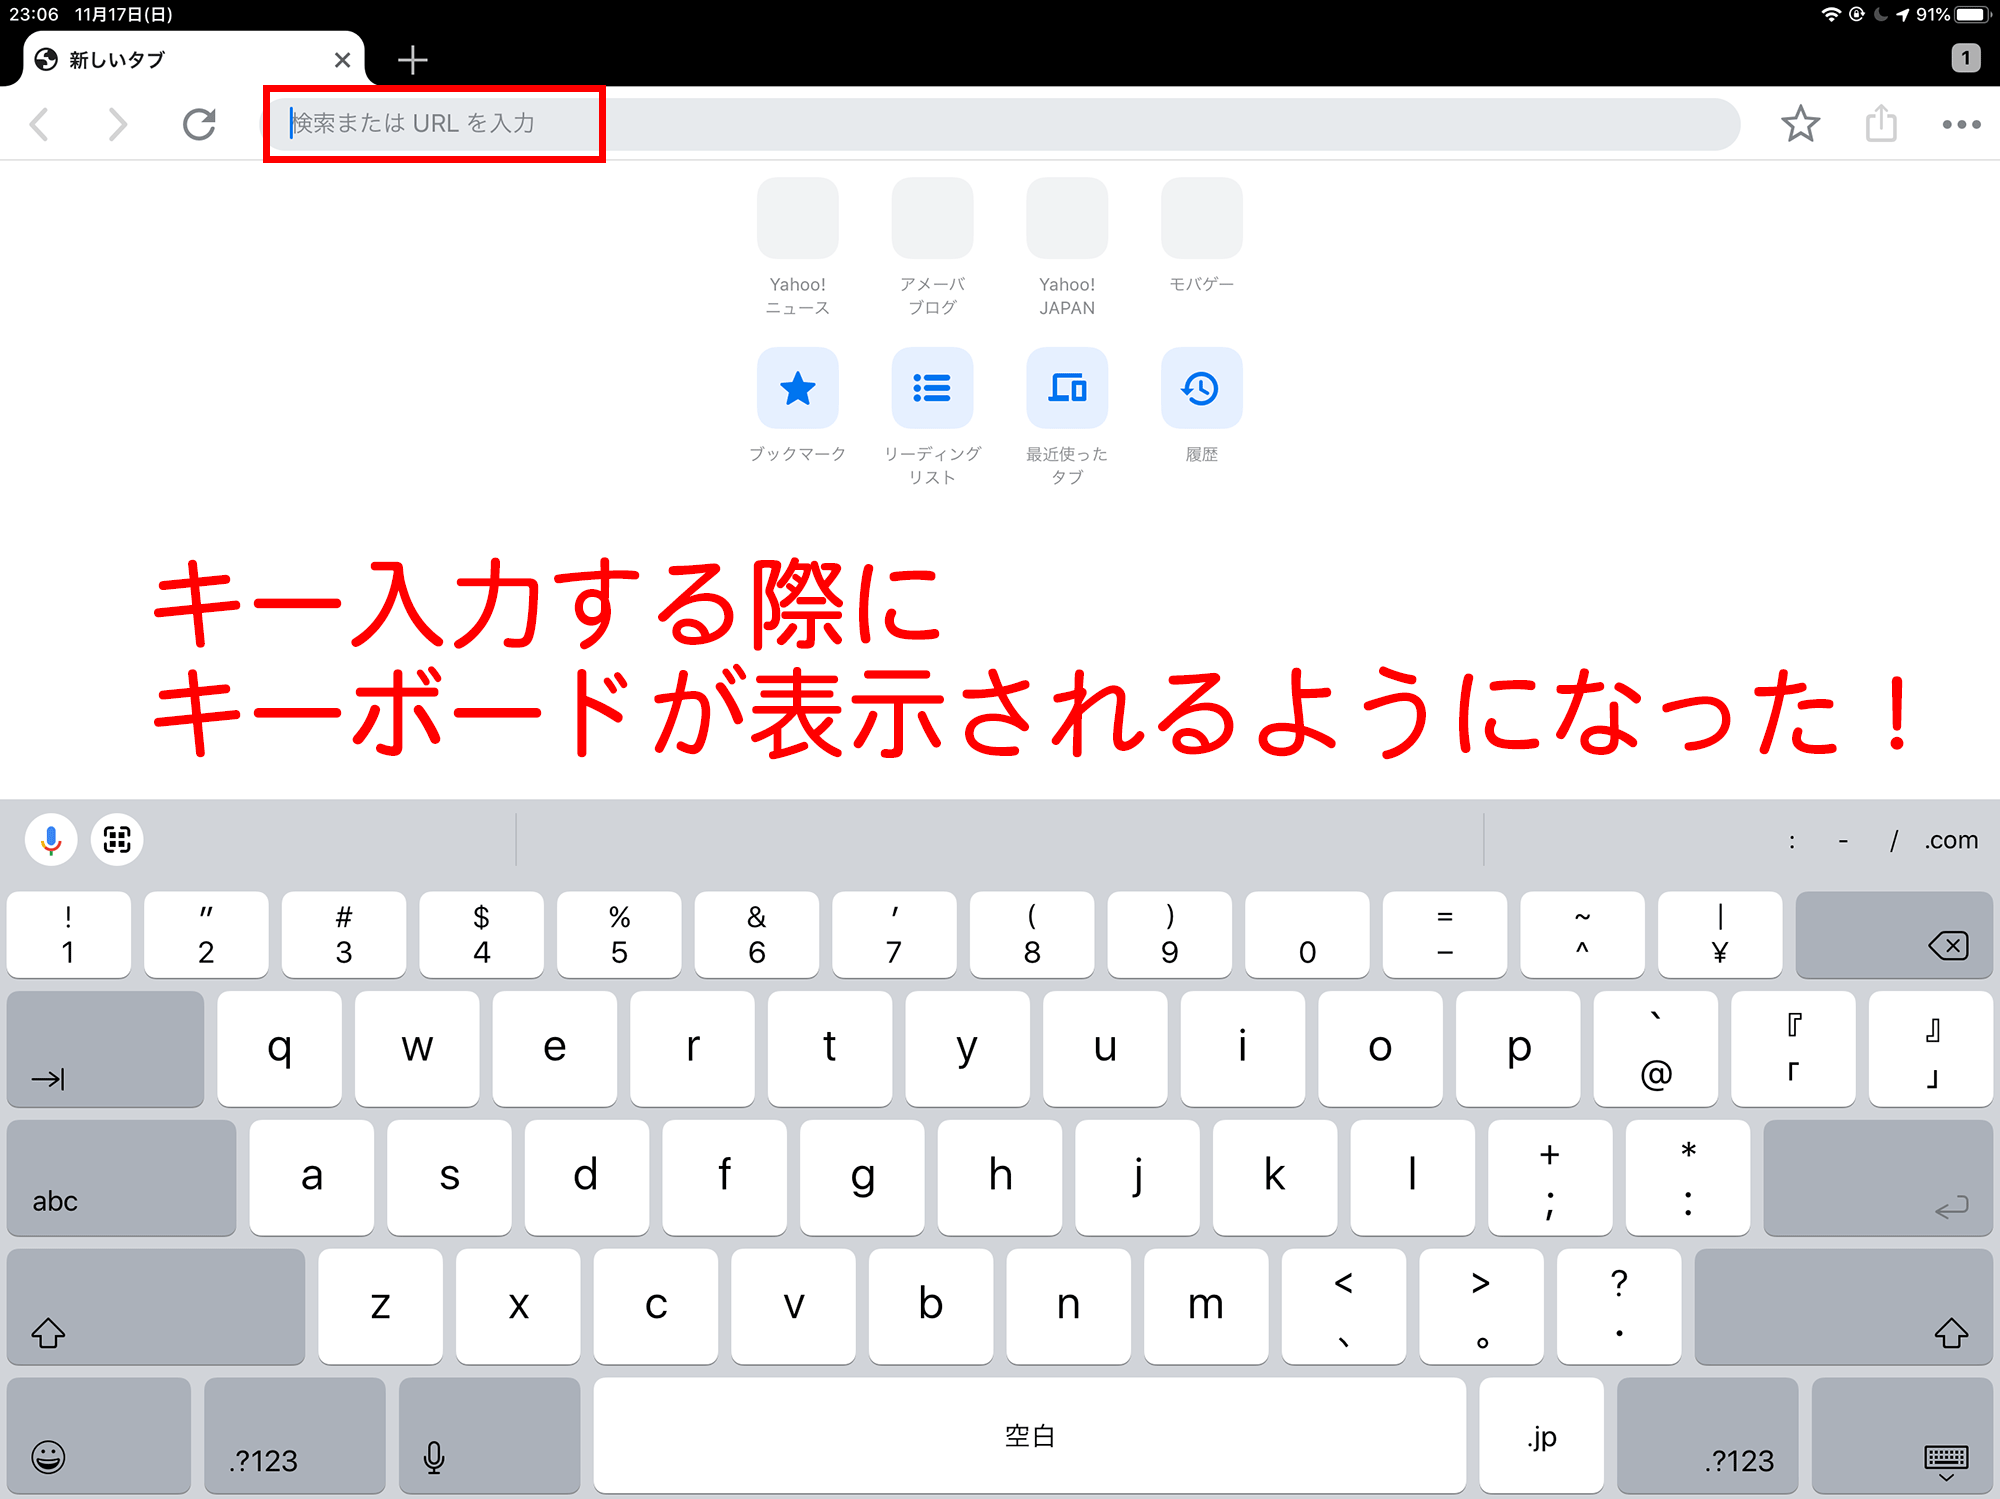Insert .com from the suggestion bar
This screenshot has width=2000, height=1499.
click(x=1951, y=840)
